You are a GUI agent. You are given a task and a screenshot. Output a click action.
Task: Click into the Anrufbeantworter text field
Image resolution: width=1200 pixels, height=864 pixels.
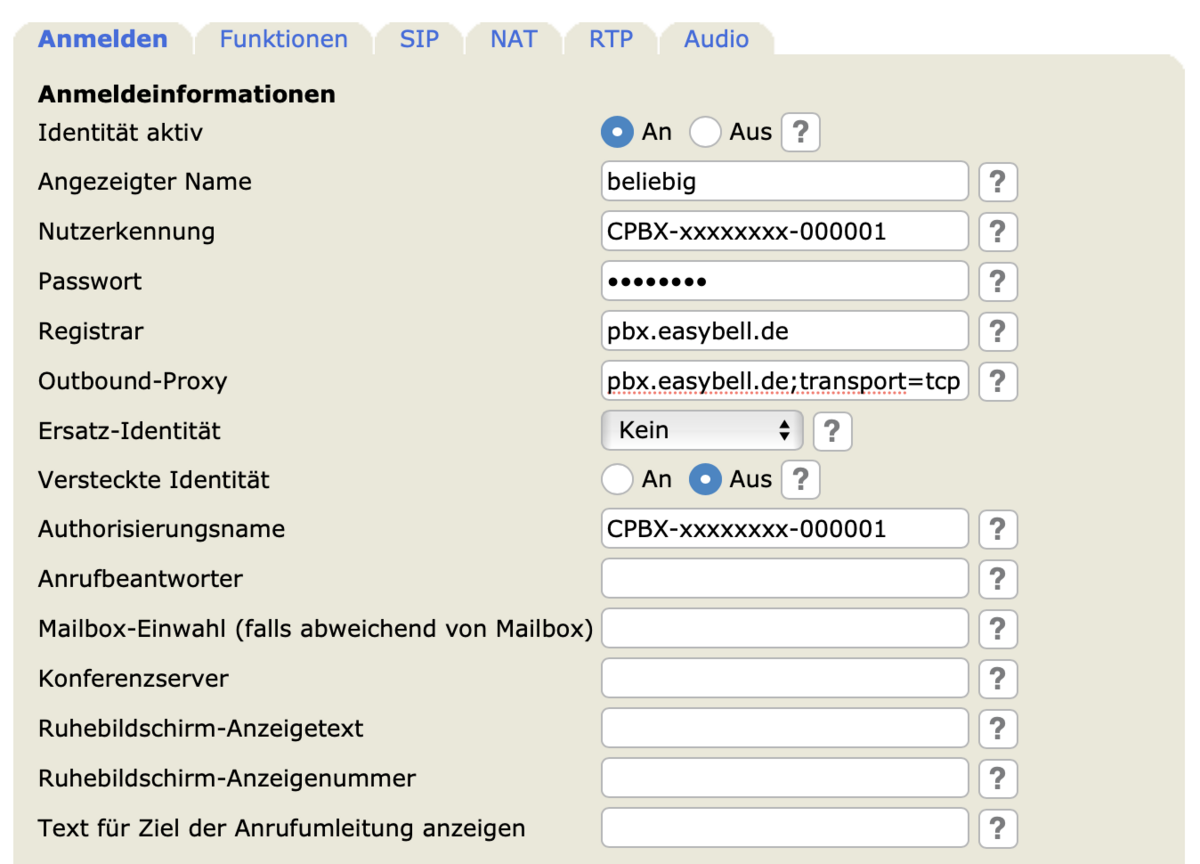coord(784,579)
